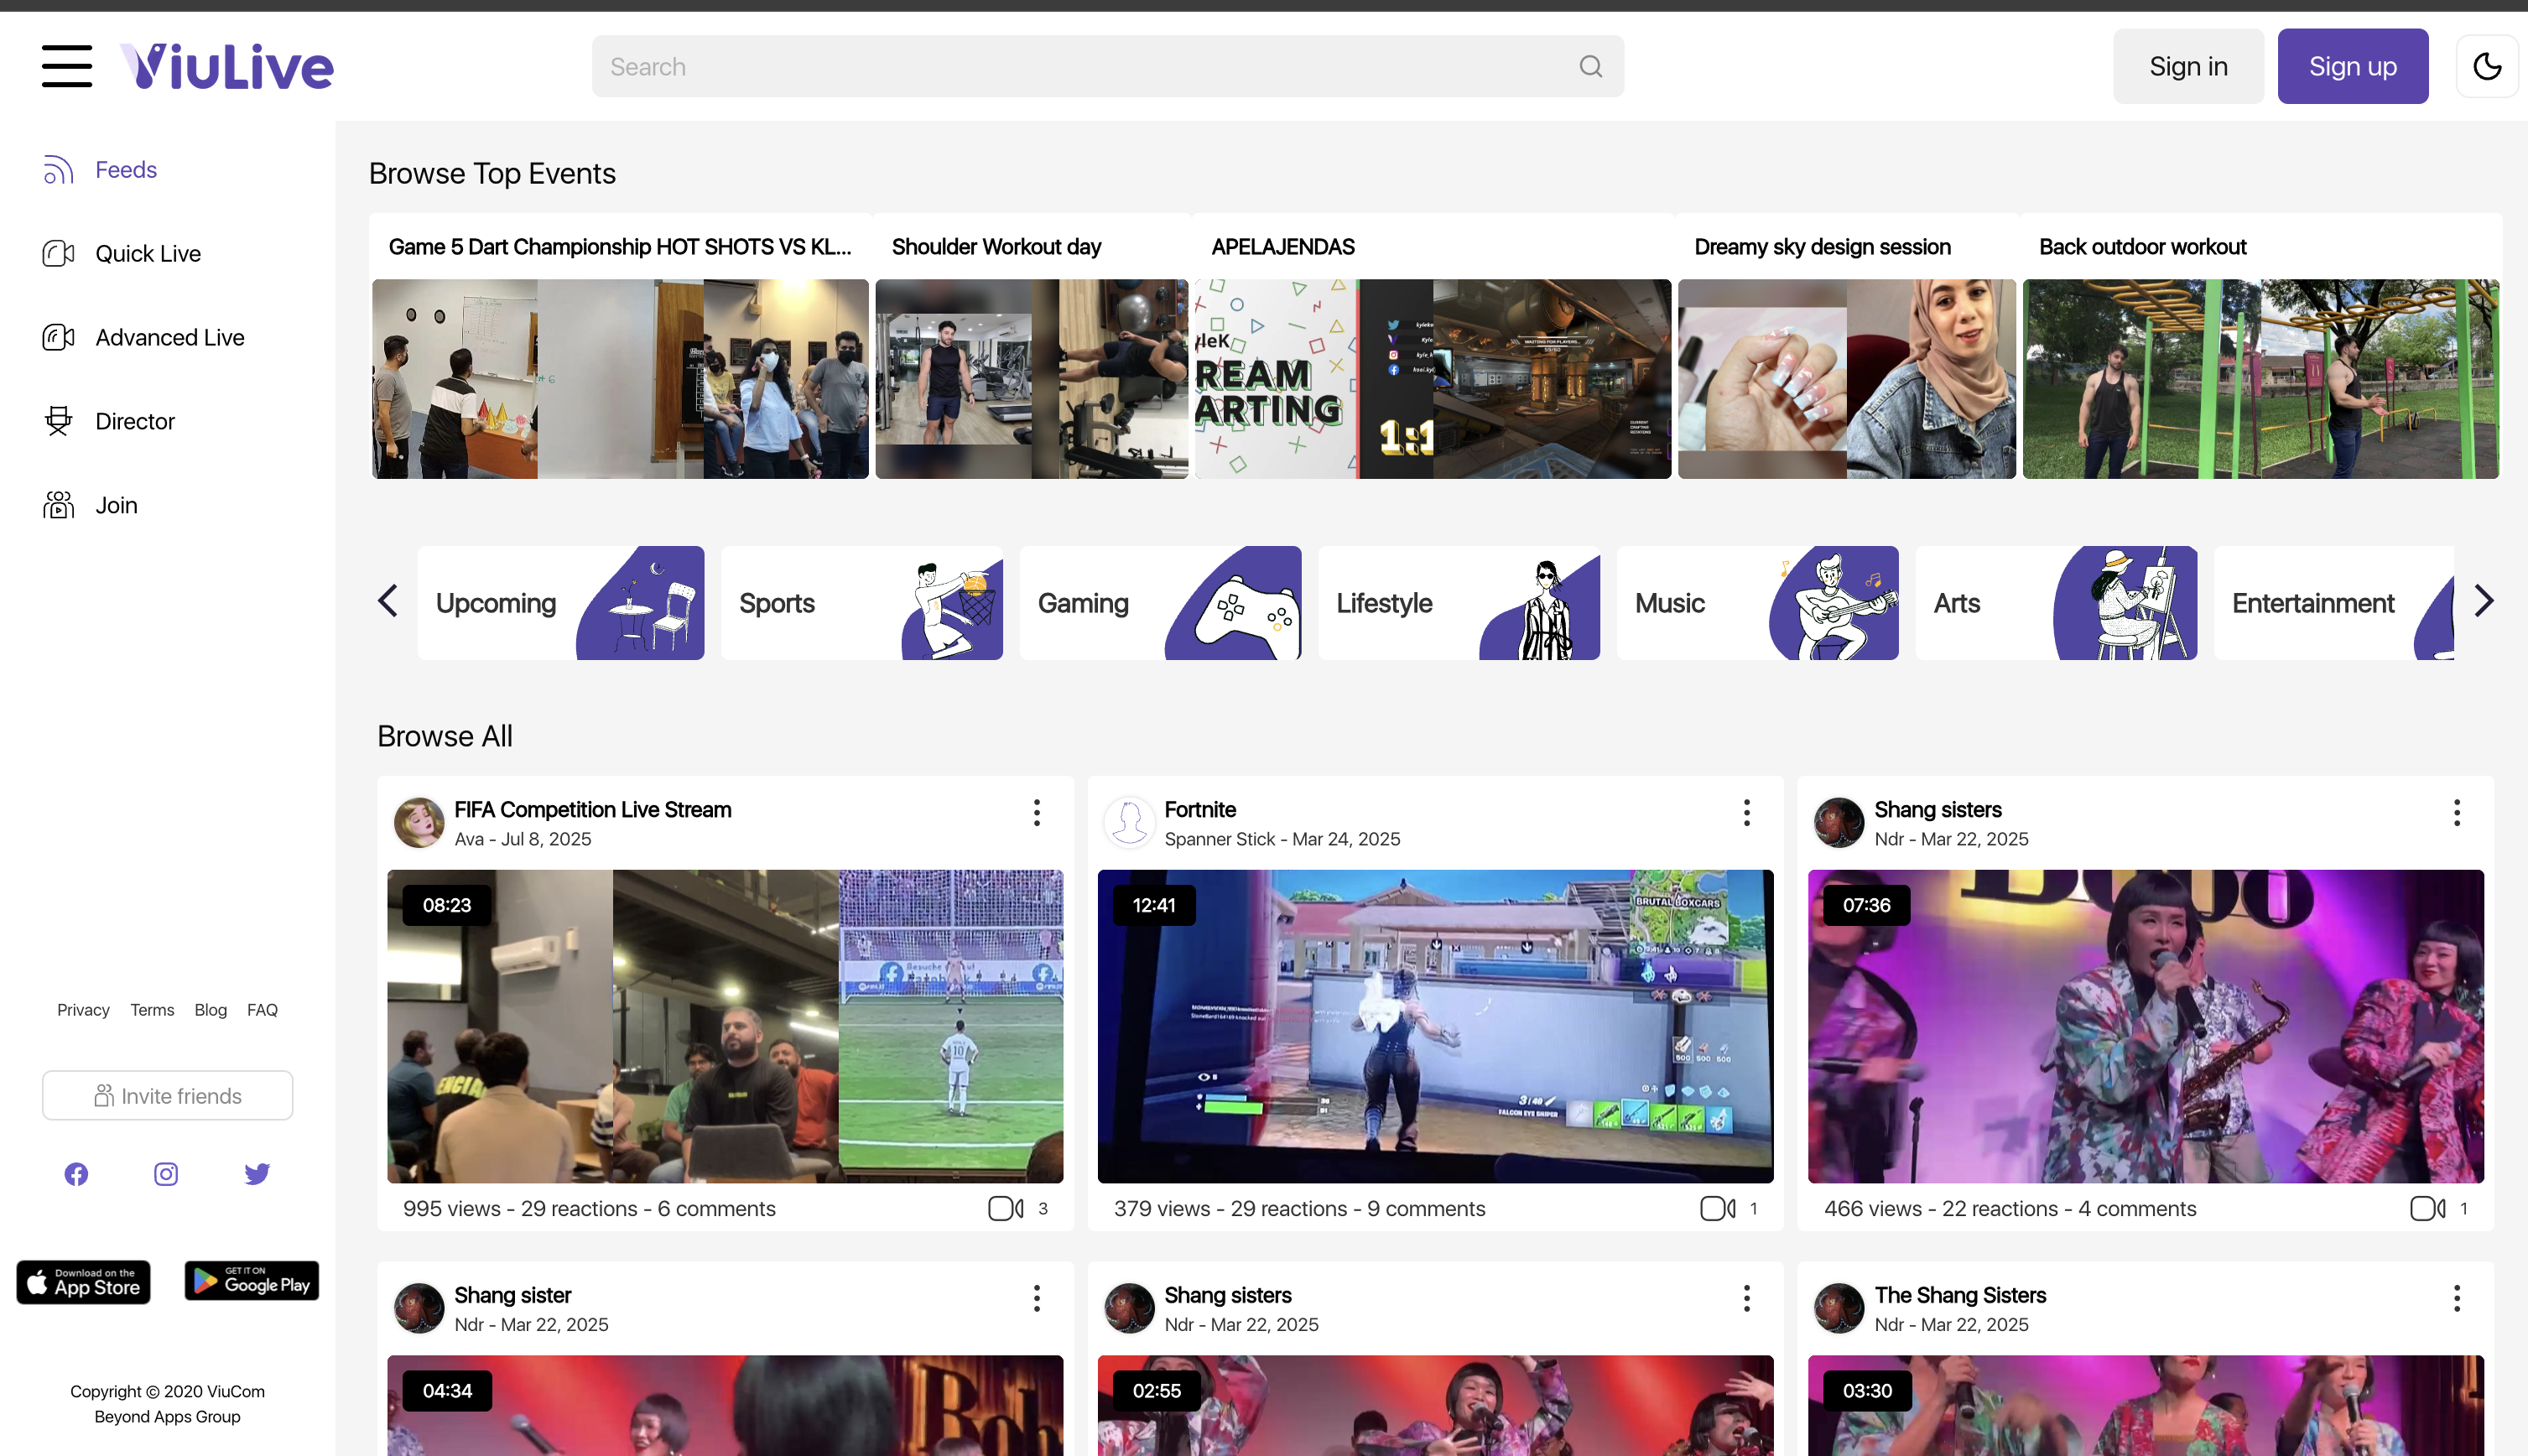Select the Upcoming category card
This screenshot has width=2528, height=1456.
(x=561, y=603)
